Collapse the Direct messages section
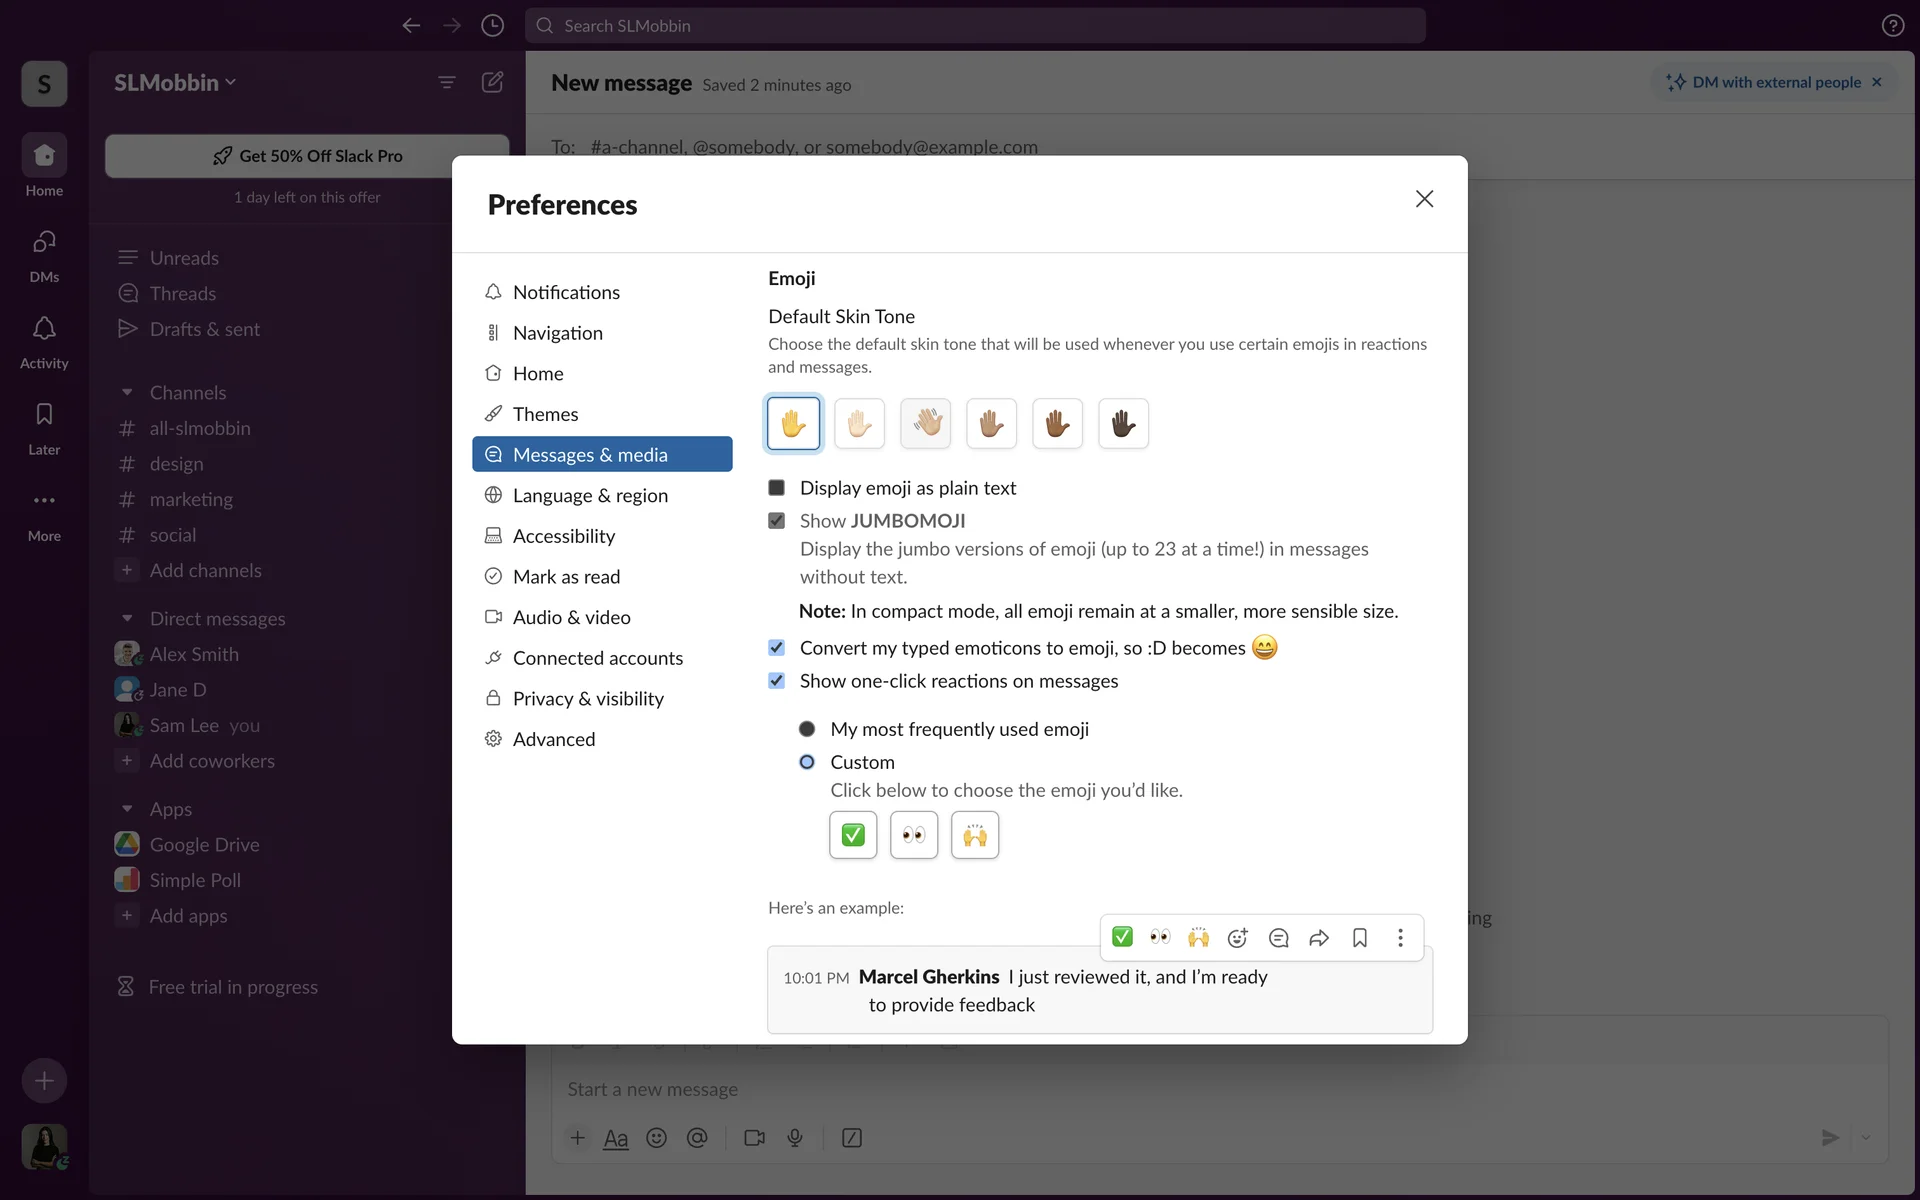 [127, 619]
